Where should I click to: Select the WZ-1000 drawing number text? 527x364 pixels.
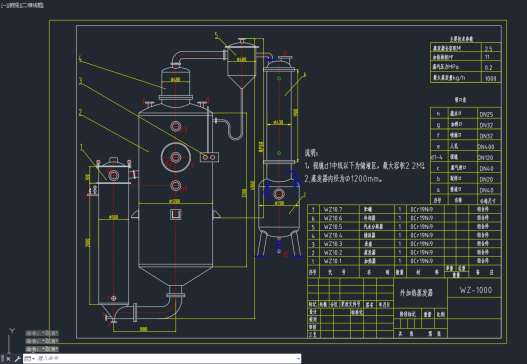coord(476,290)
